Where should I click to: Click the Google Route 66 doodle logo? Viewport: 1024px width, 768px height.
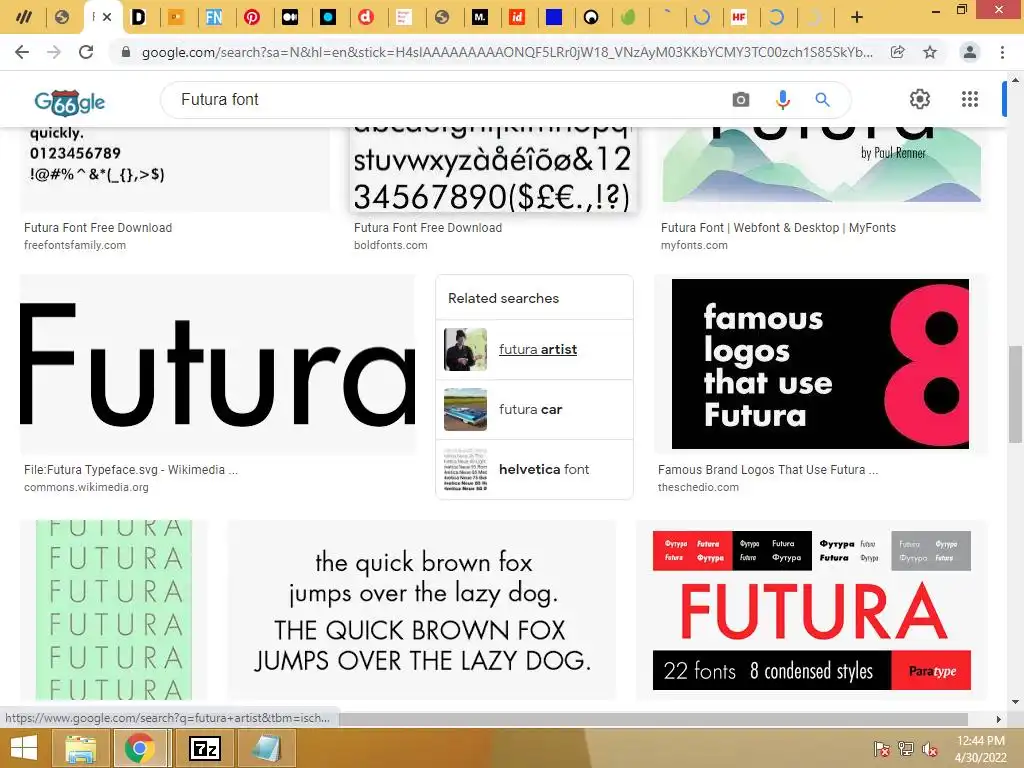point(70,102)
